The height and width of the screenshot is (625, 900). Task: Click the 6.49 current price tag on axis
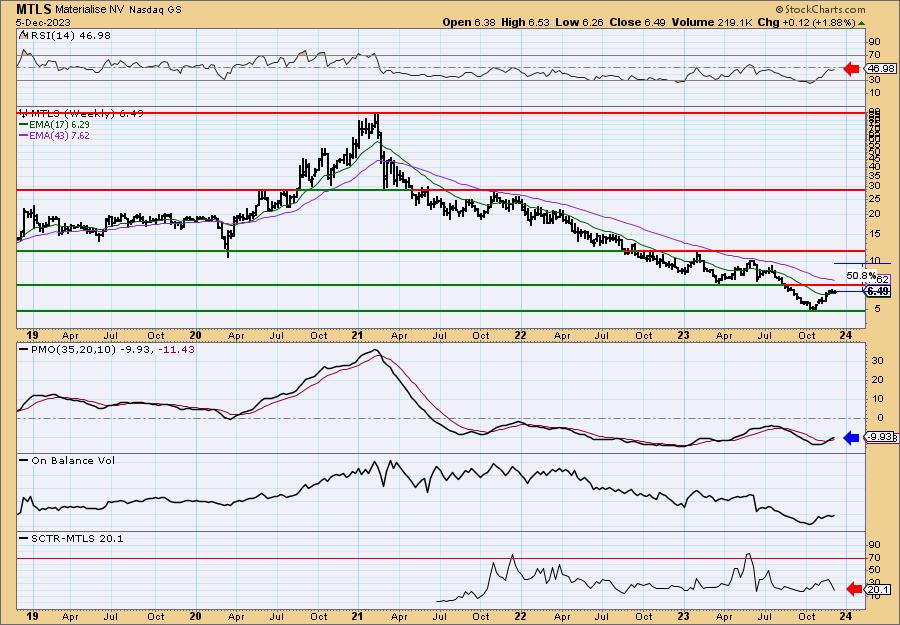click(878, 292)
